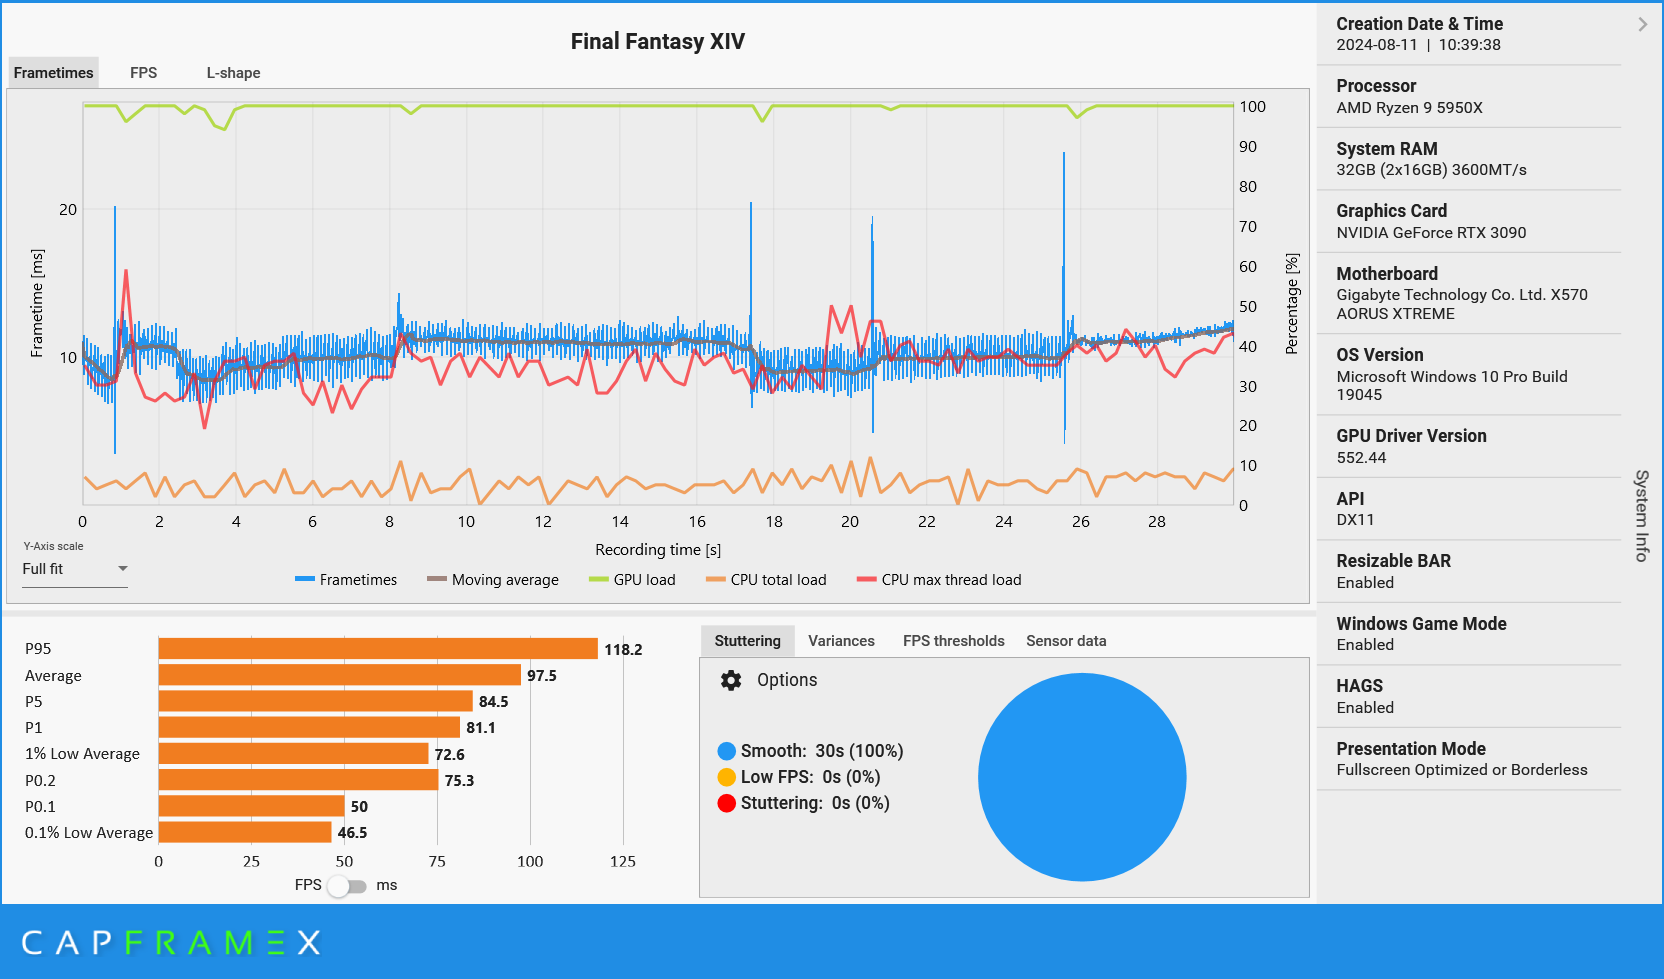Click the P0.1 bar showing 50
Viewport: 1664px width, 979px height.
(x=252, y=806)
